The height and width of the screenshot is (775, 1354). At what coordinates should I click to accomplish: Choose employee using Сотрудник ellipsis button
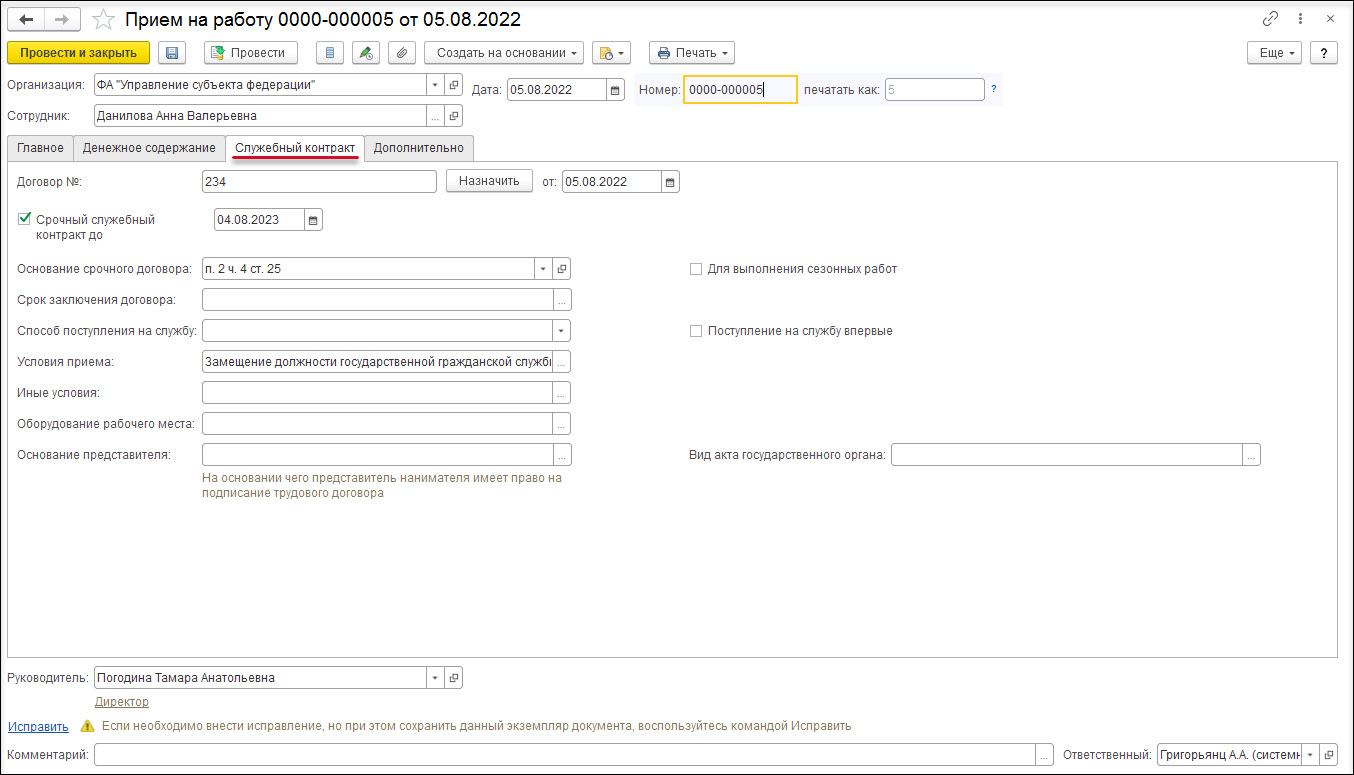tap(435, 116)
